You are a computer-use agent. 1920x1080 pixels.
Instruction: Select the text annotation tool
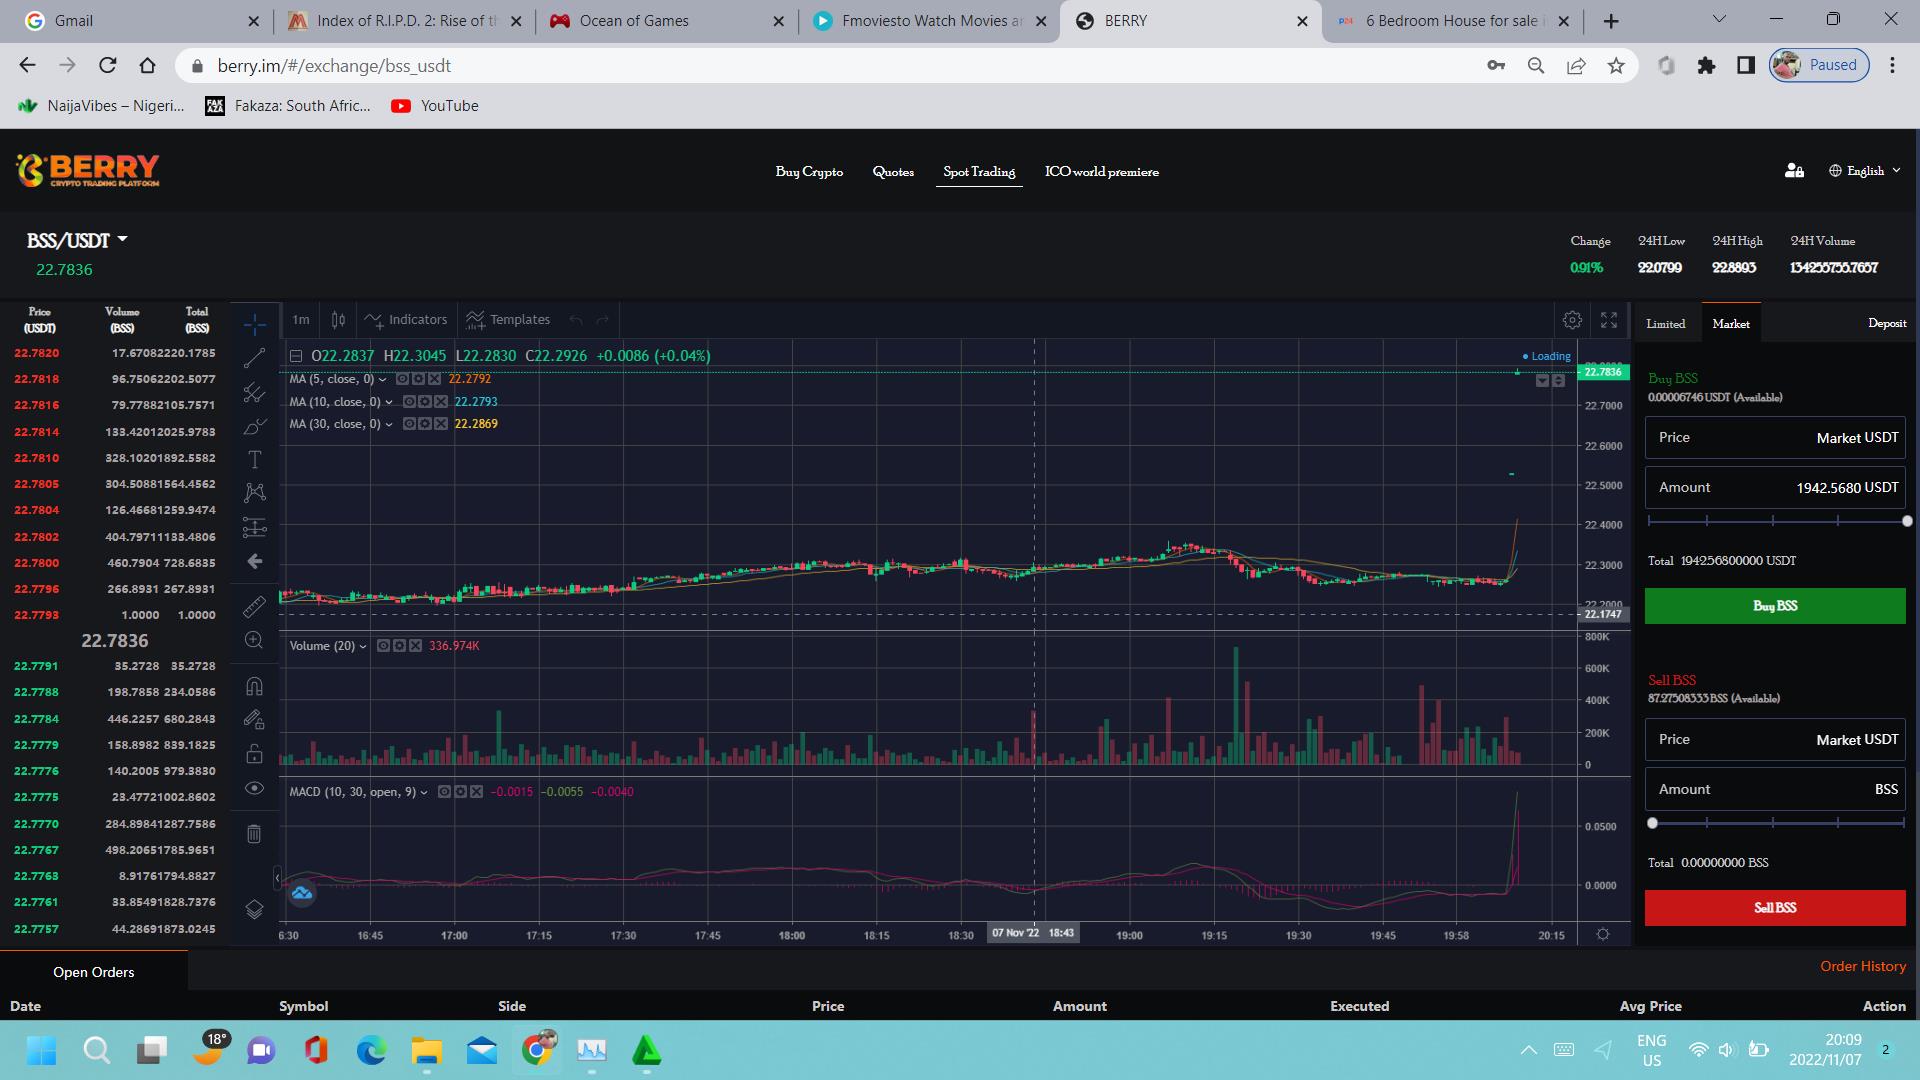pos(254,459)
